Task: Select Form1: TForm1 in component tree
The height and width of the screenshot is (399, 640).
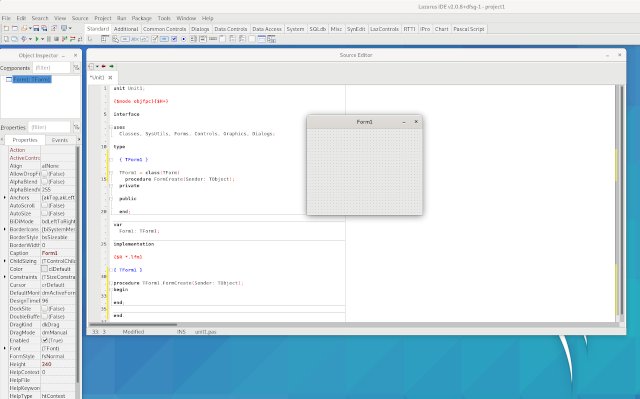Action: pyautogui.click(x=32, y=79)
